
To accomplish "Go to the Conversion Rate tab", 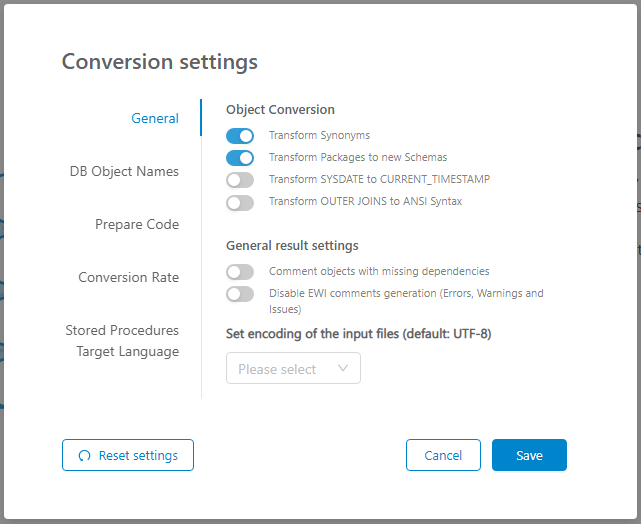I will [129, 277].
